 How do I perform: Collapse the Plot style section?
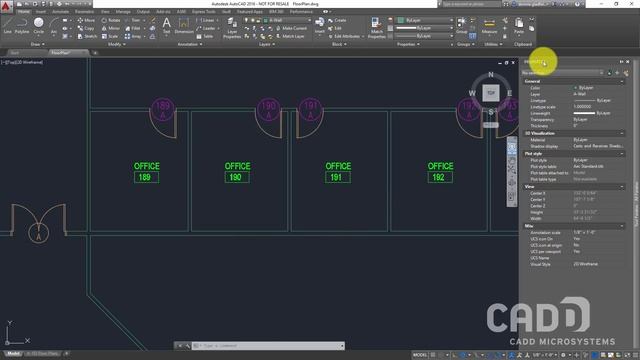click(x=622, y=153)
